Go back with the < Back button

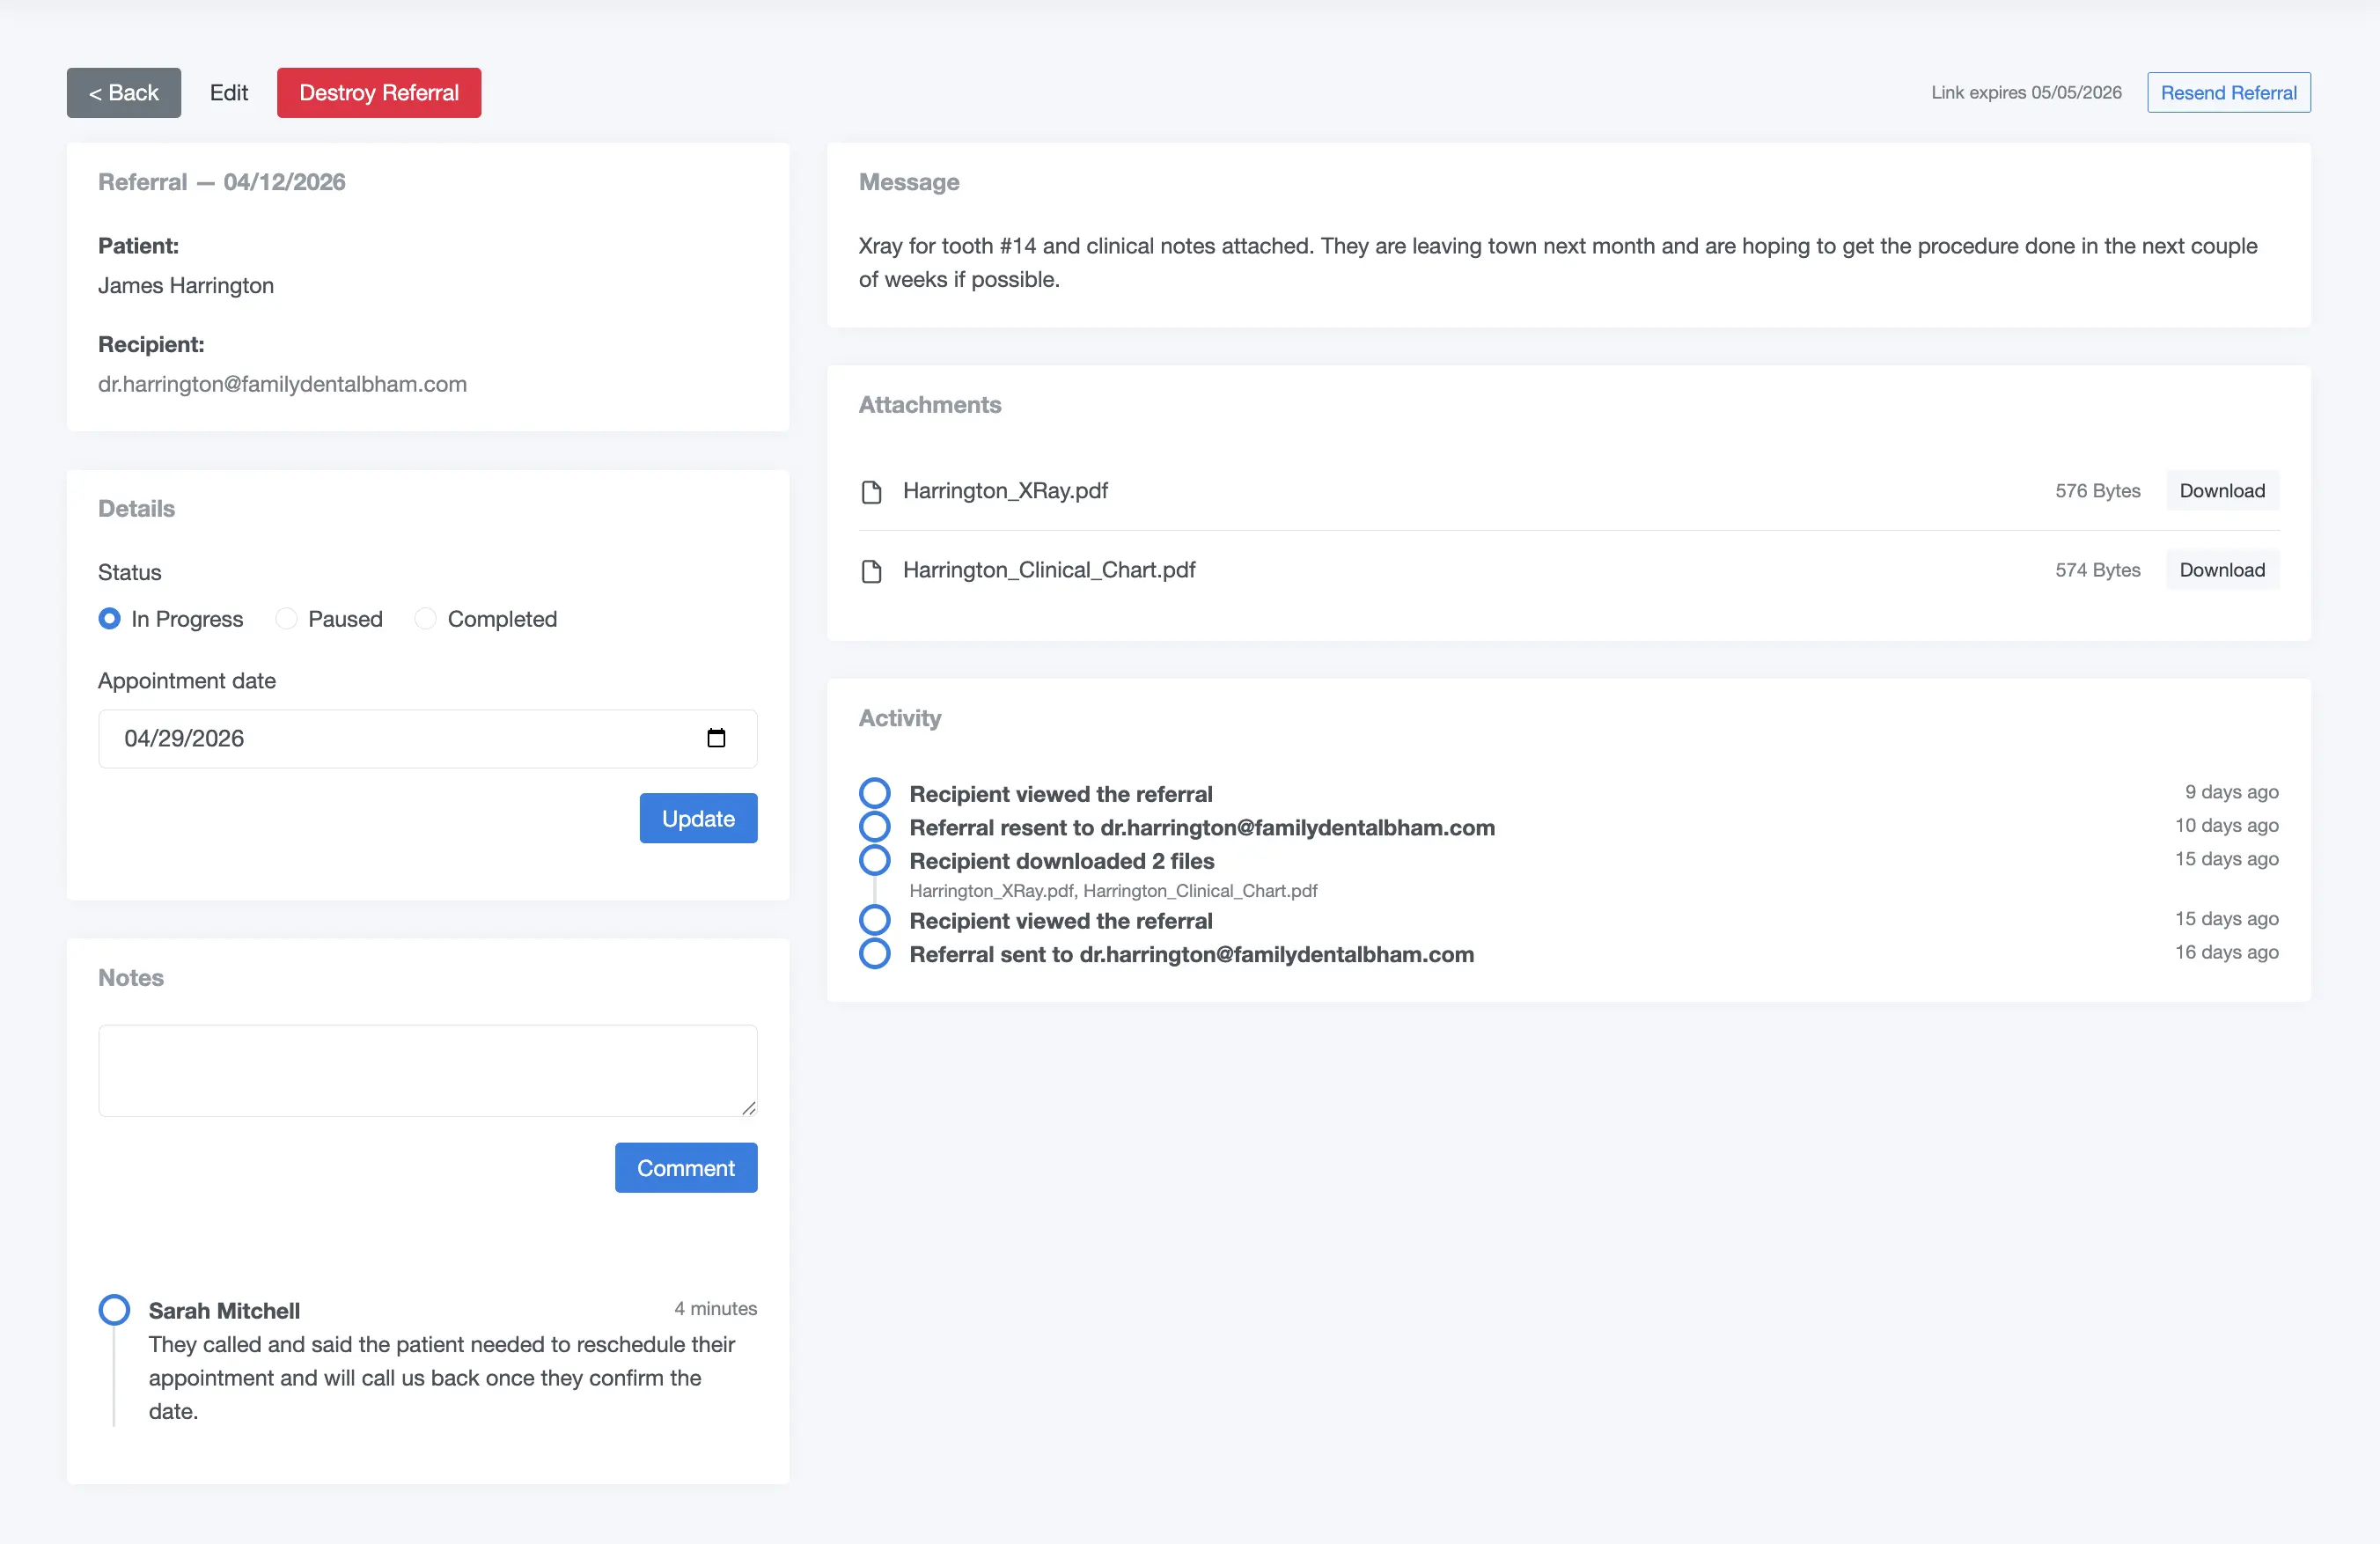pyautogui.click(x=124, y=93)
